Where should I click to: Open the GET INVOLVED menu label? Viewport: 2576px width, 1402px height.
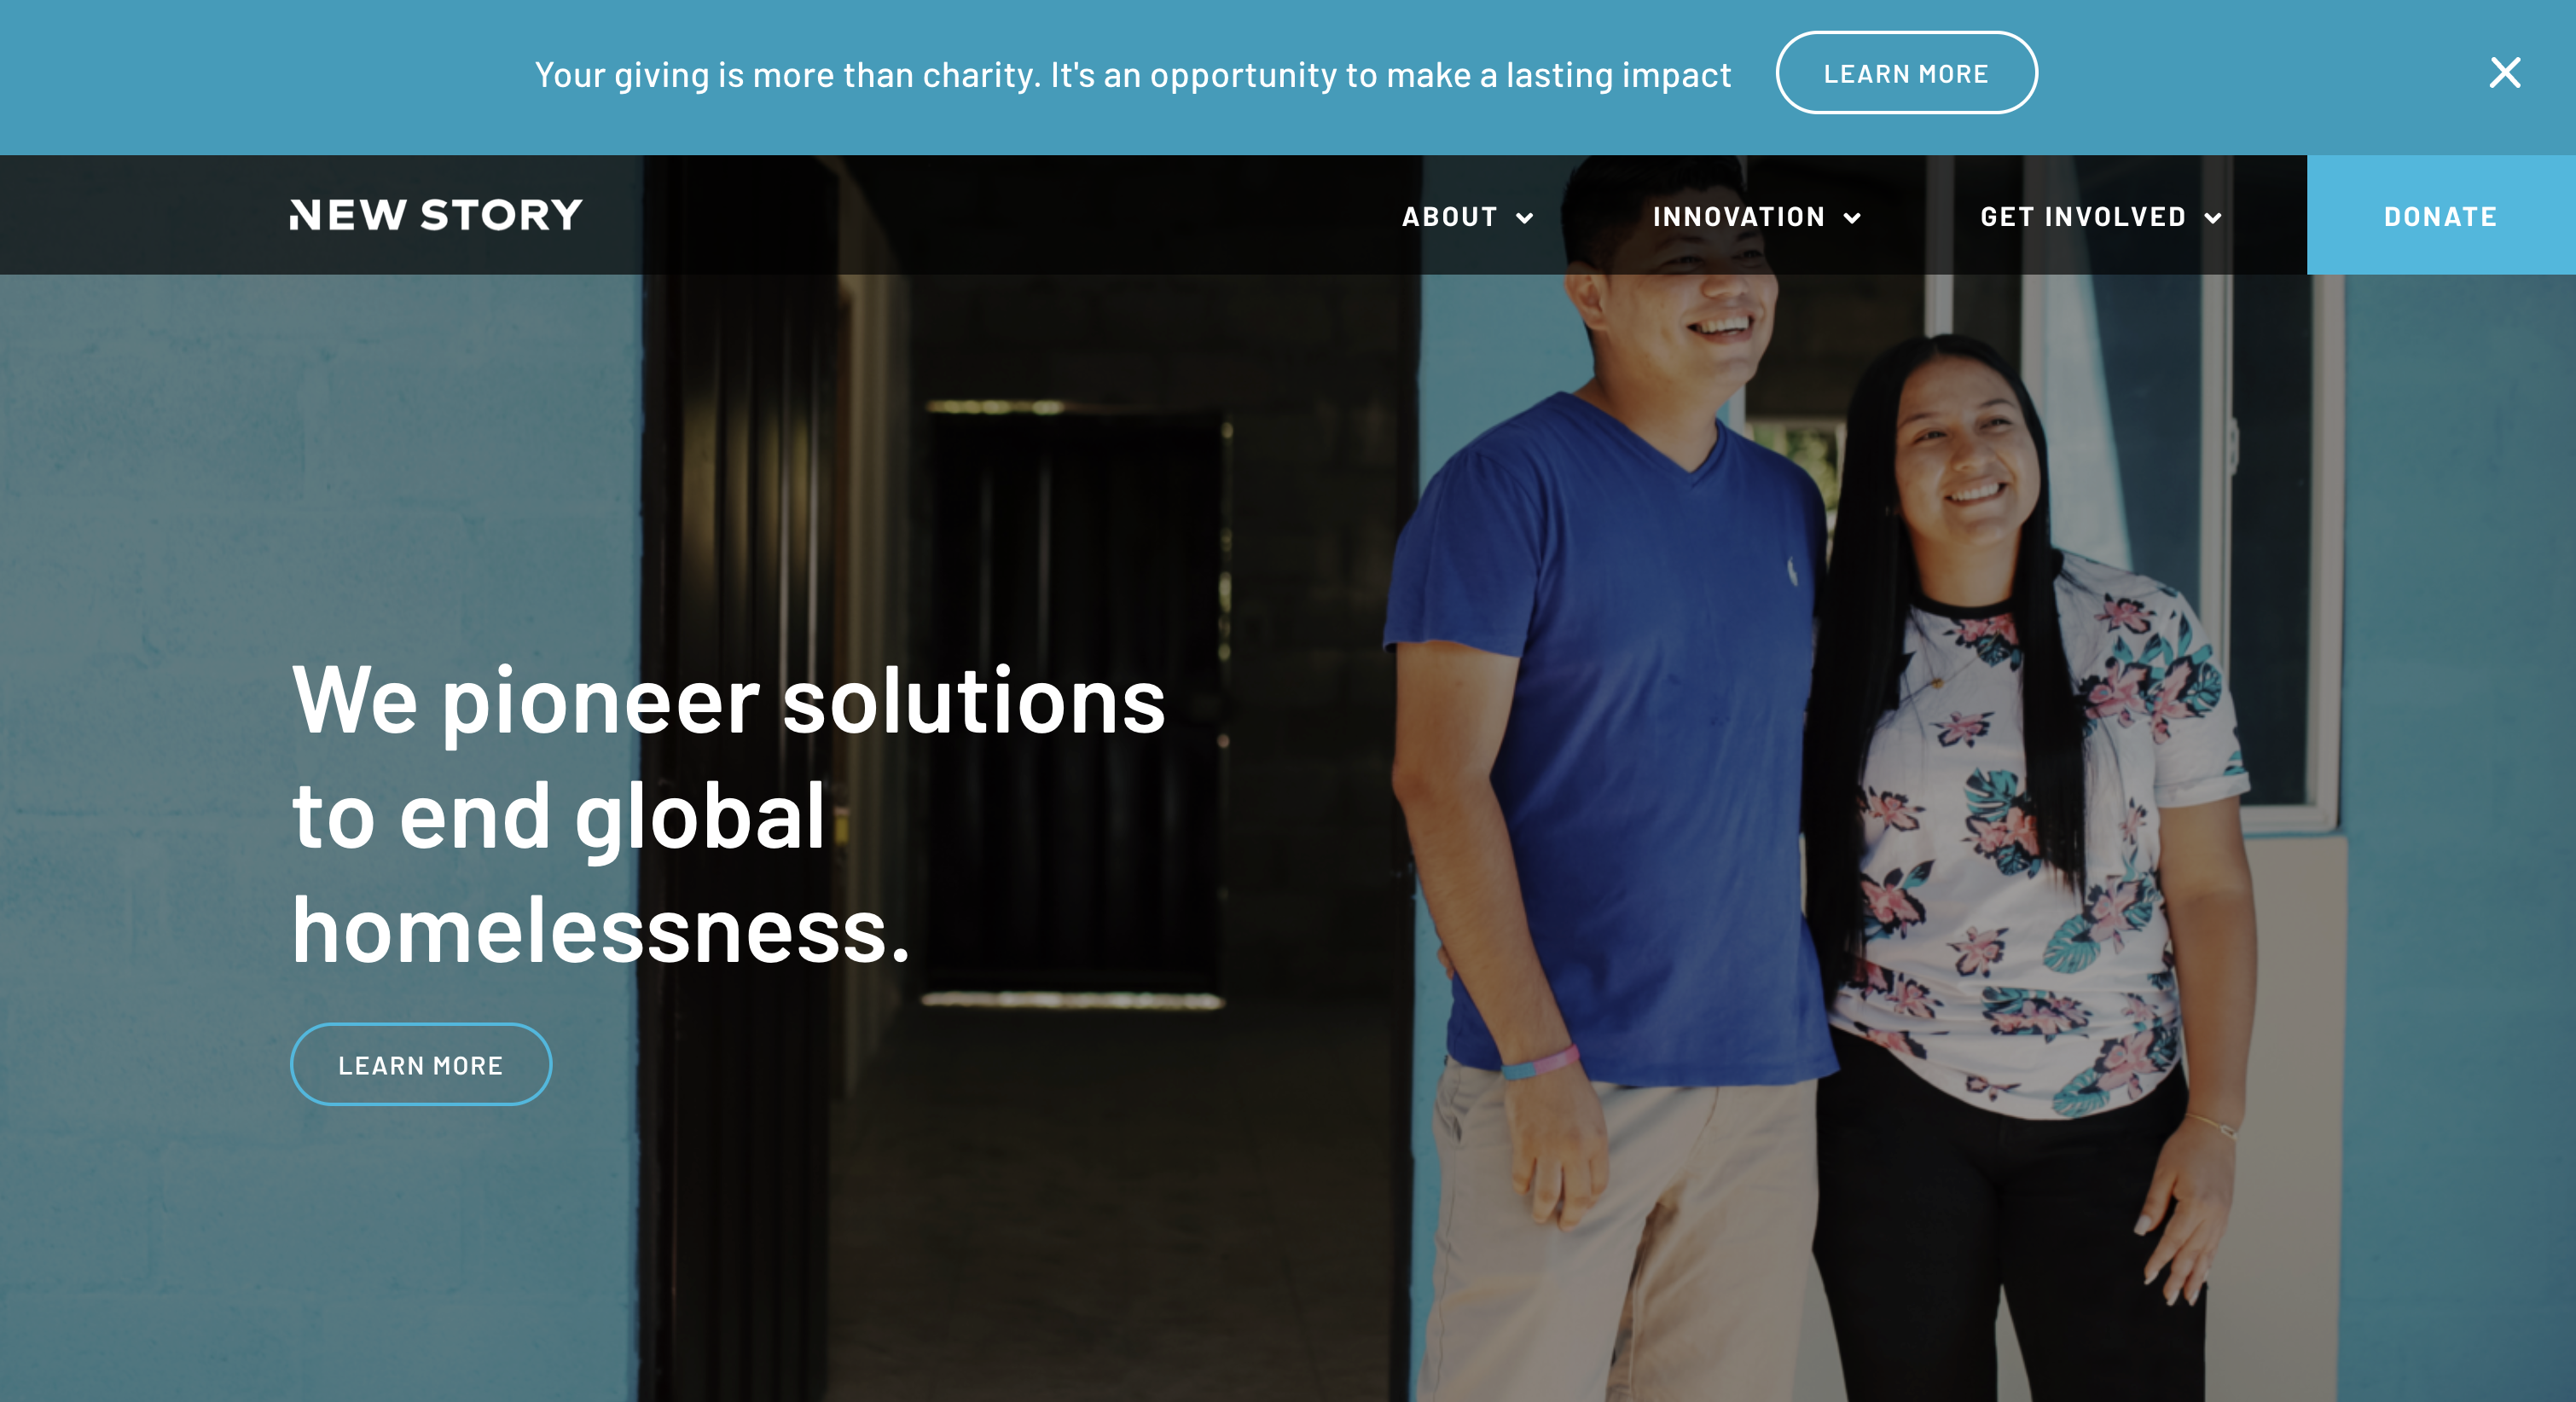point(2083,217)
